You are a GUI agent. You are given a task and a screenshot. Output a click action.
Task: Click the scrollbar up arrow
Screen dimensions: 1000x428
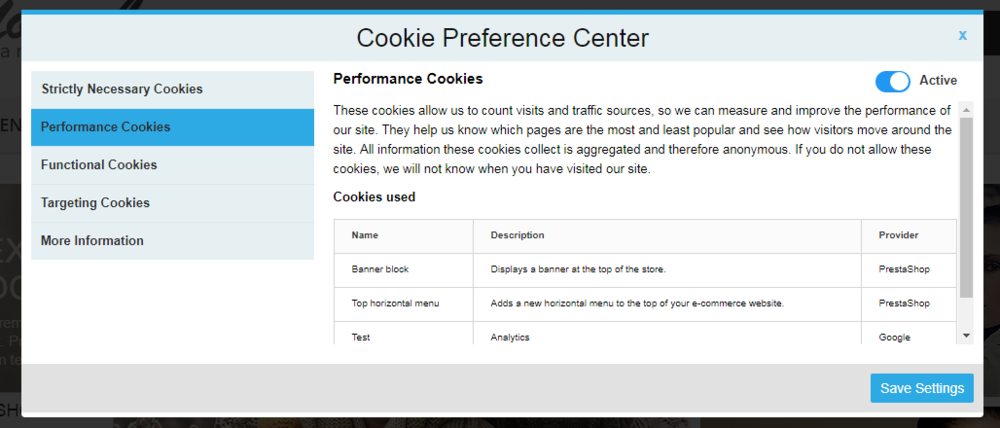click(x=966, y=108)
